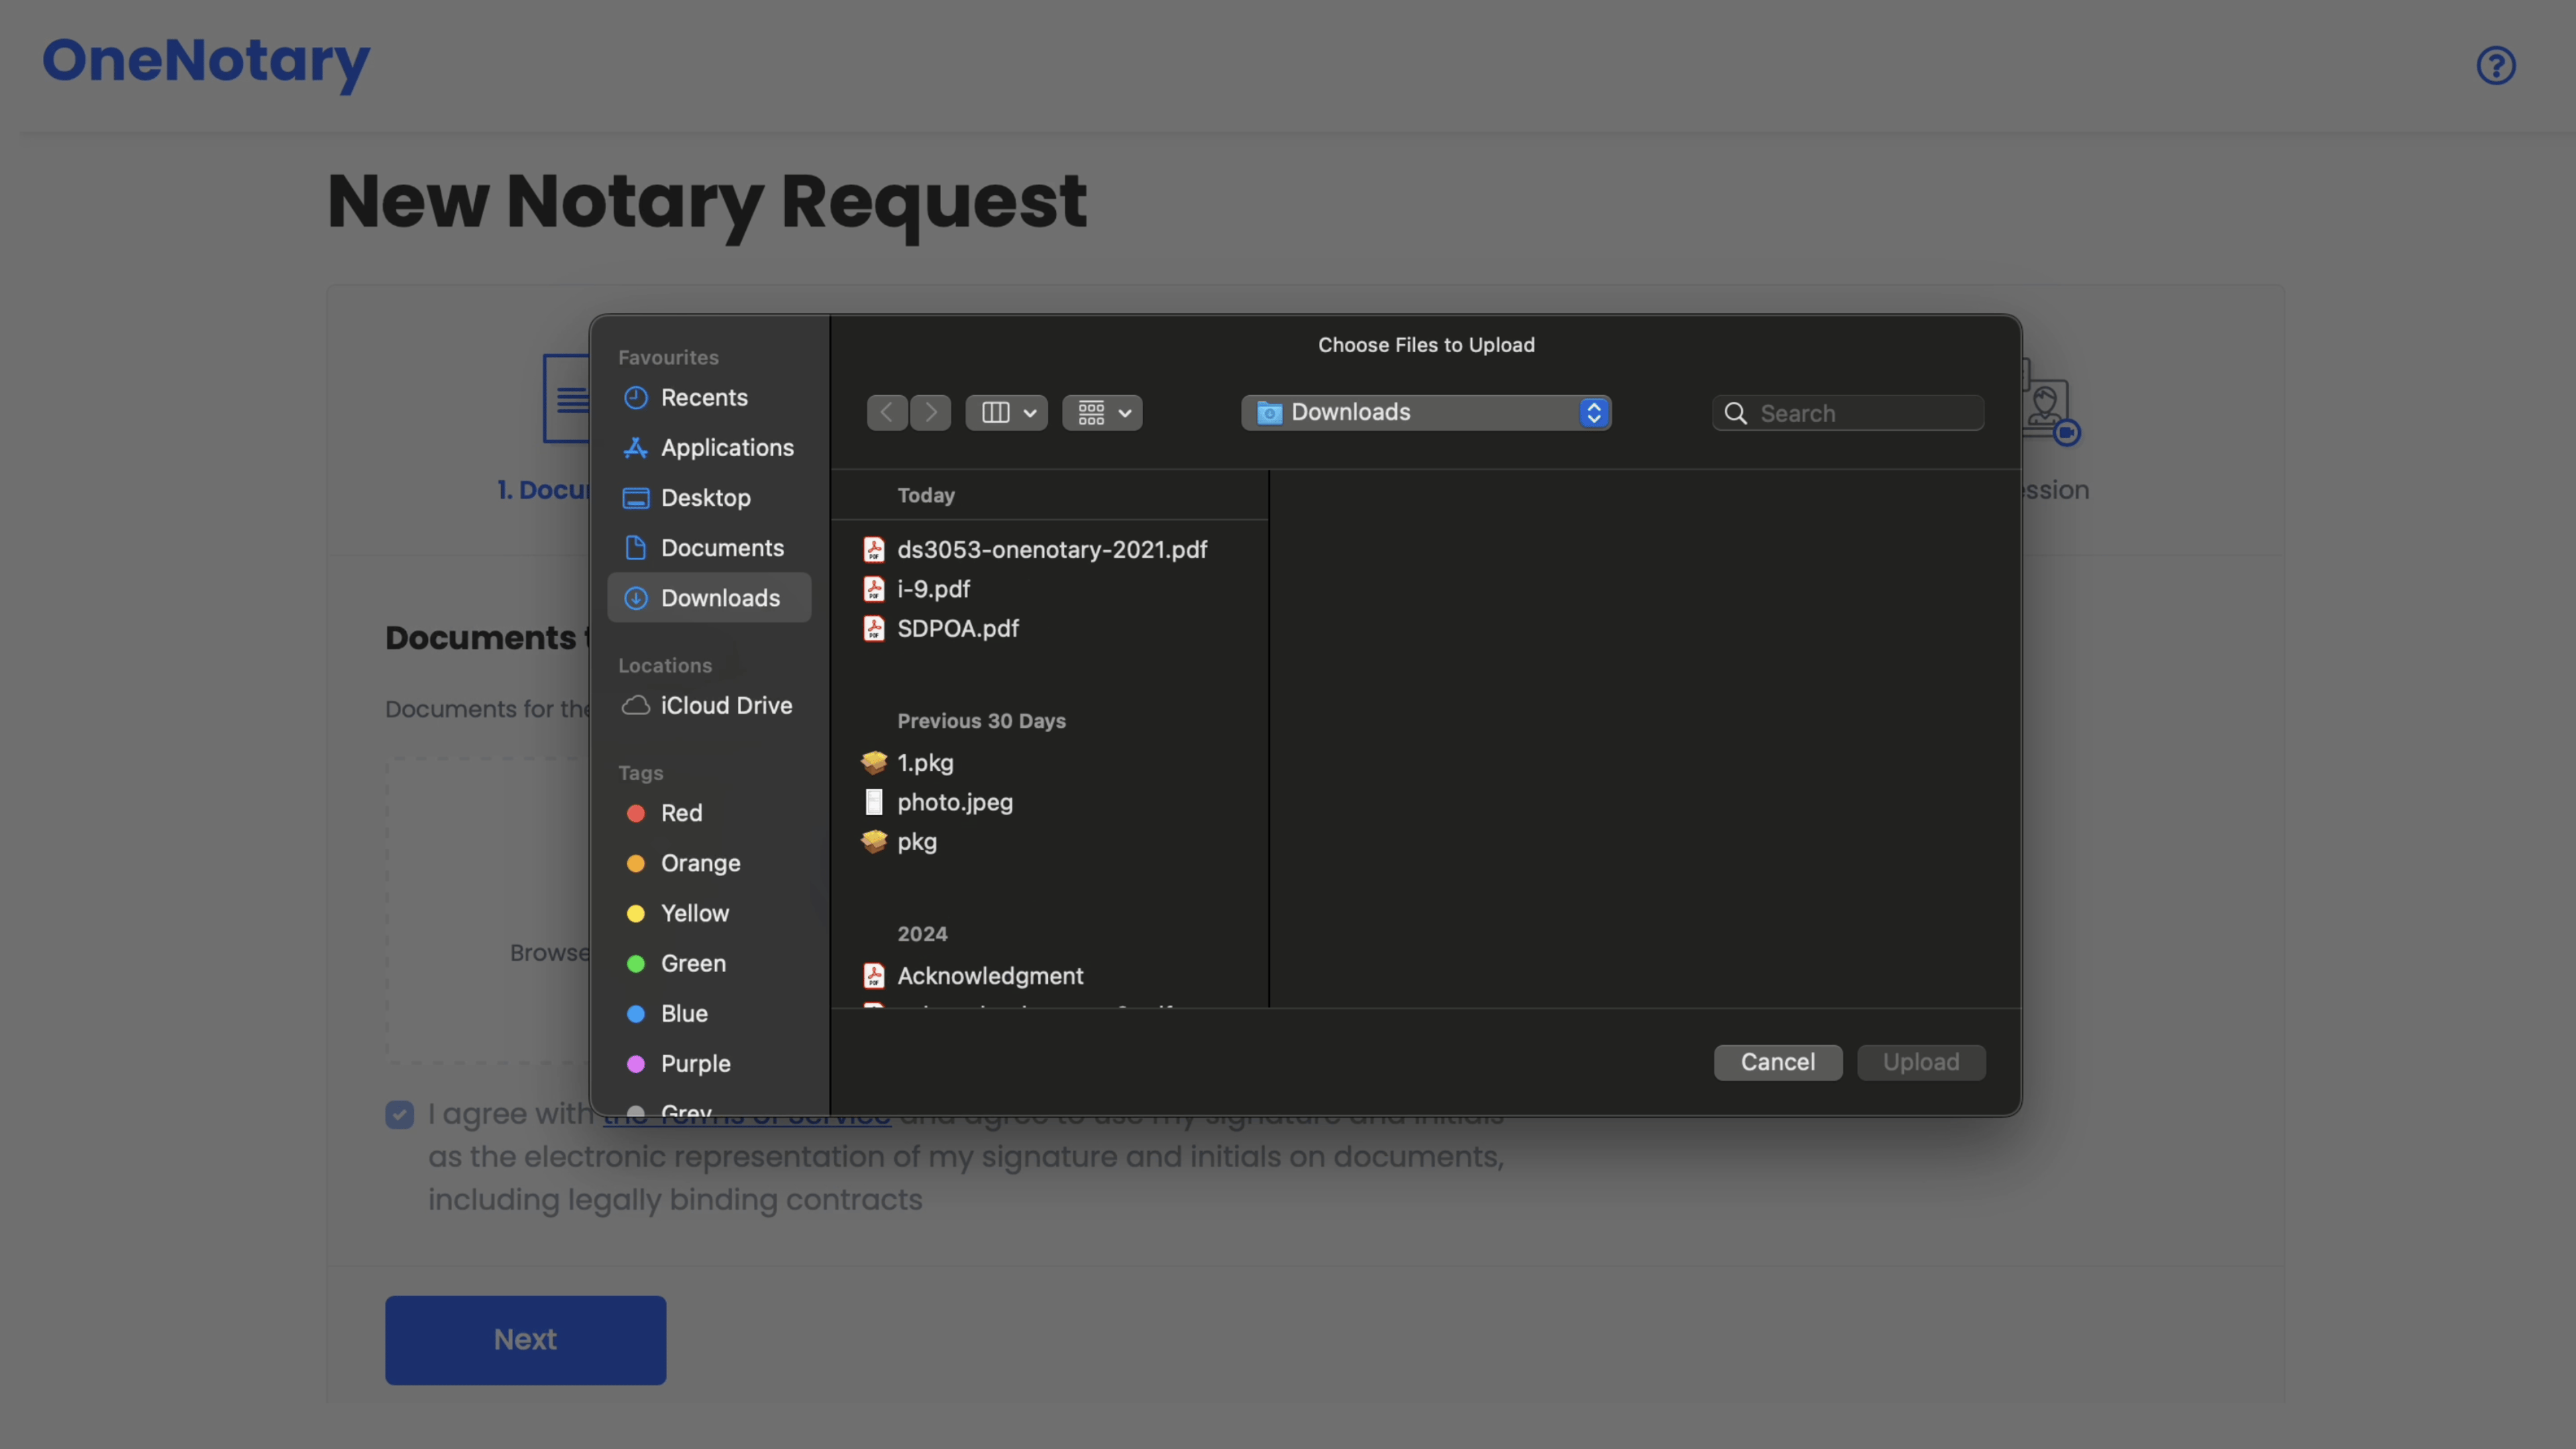Toggle the terms of service agreement checkbox
Screen dimensions: 2576x1449
click(x=399, y=1115)
